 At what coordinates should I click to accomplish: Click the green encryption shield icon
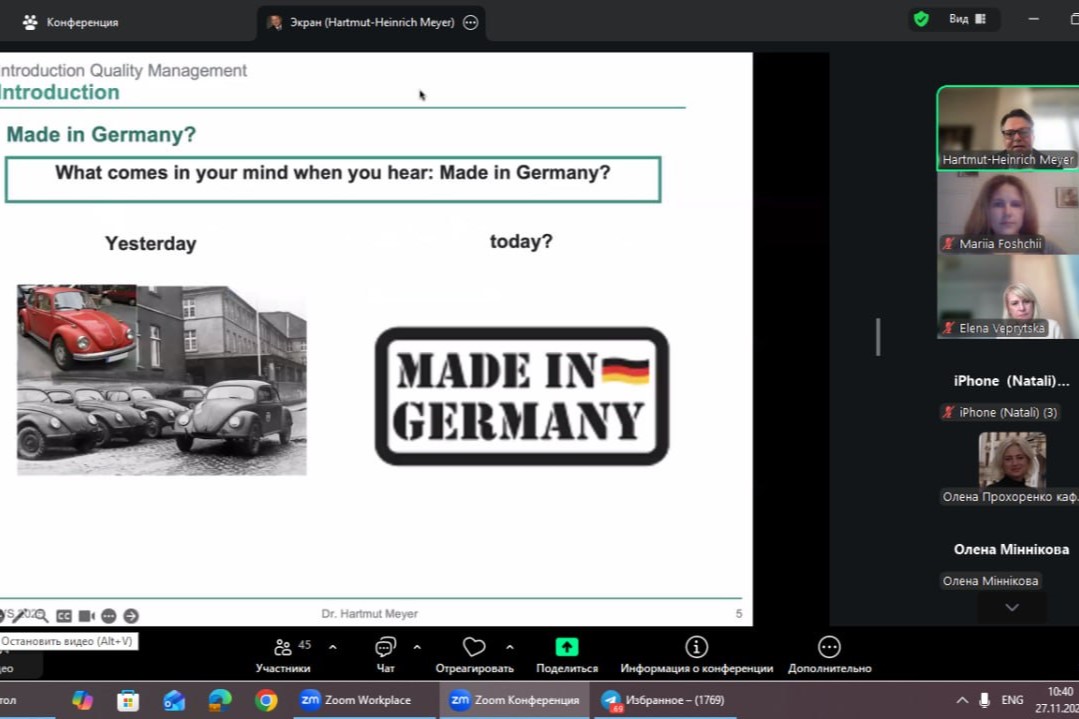921,19
